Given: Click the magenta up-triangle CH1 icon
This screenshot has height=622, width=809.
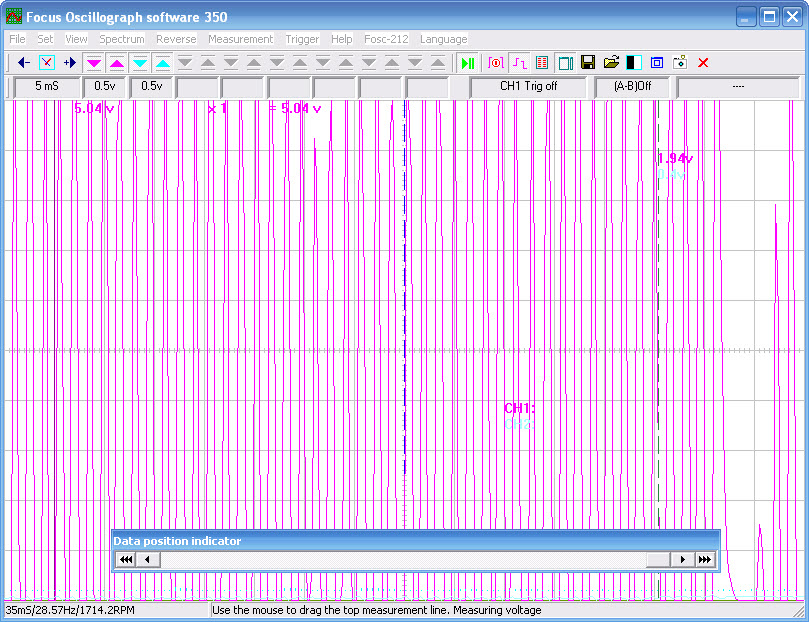Looking at the screenshot, I should click(x=117, y=63).
